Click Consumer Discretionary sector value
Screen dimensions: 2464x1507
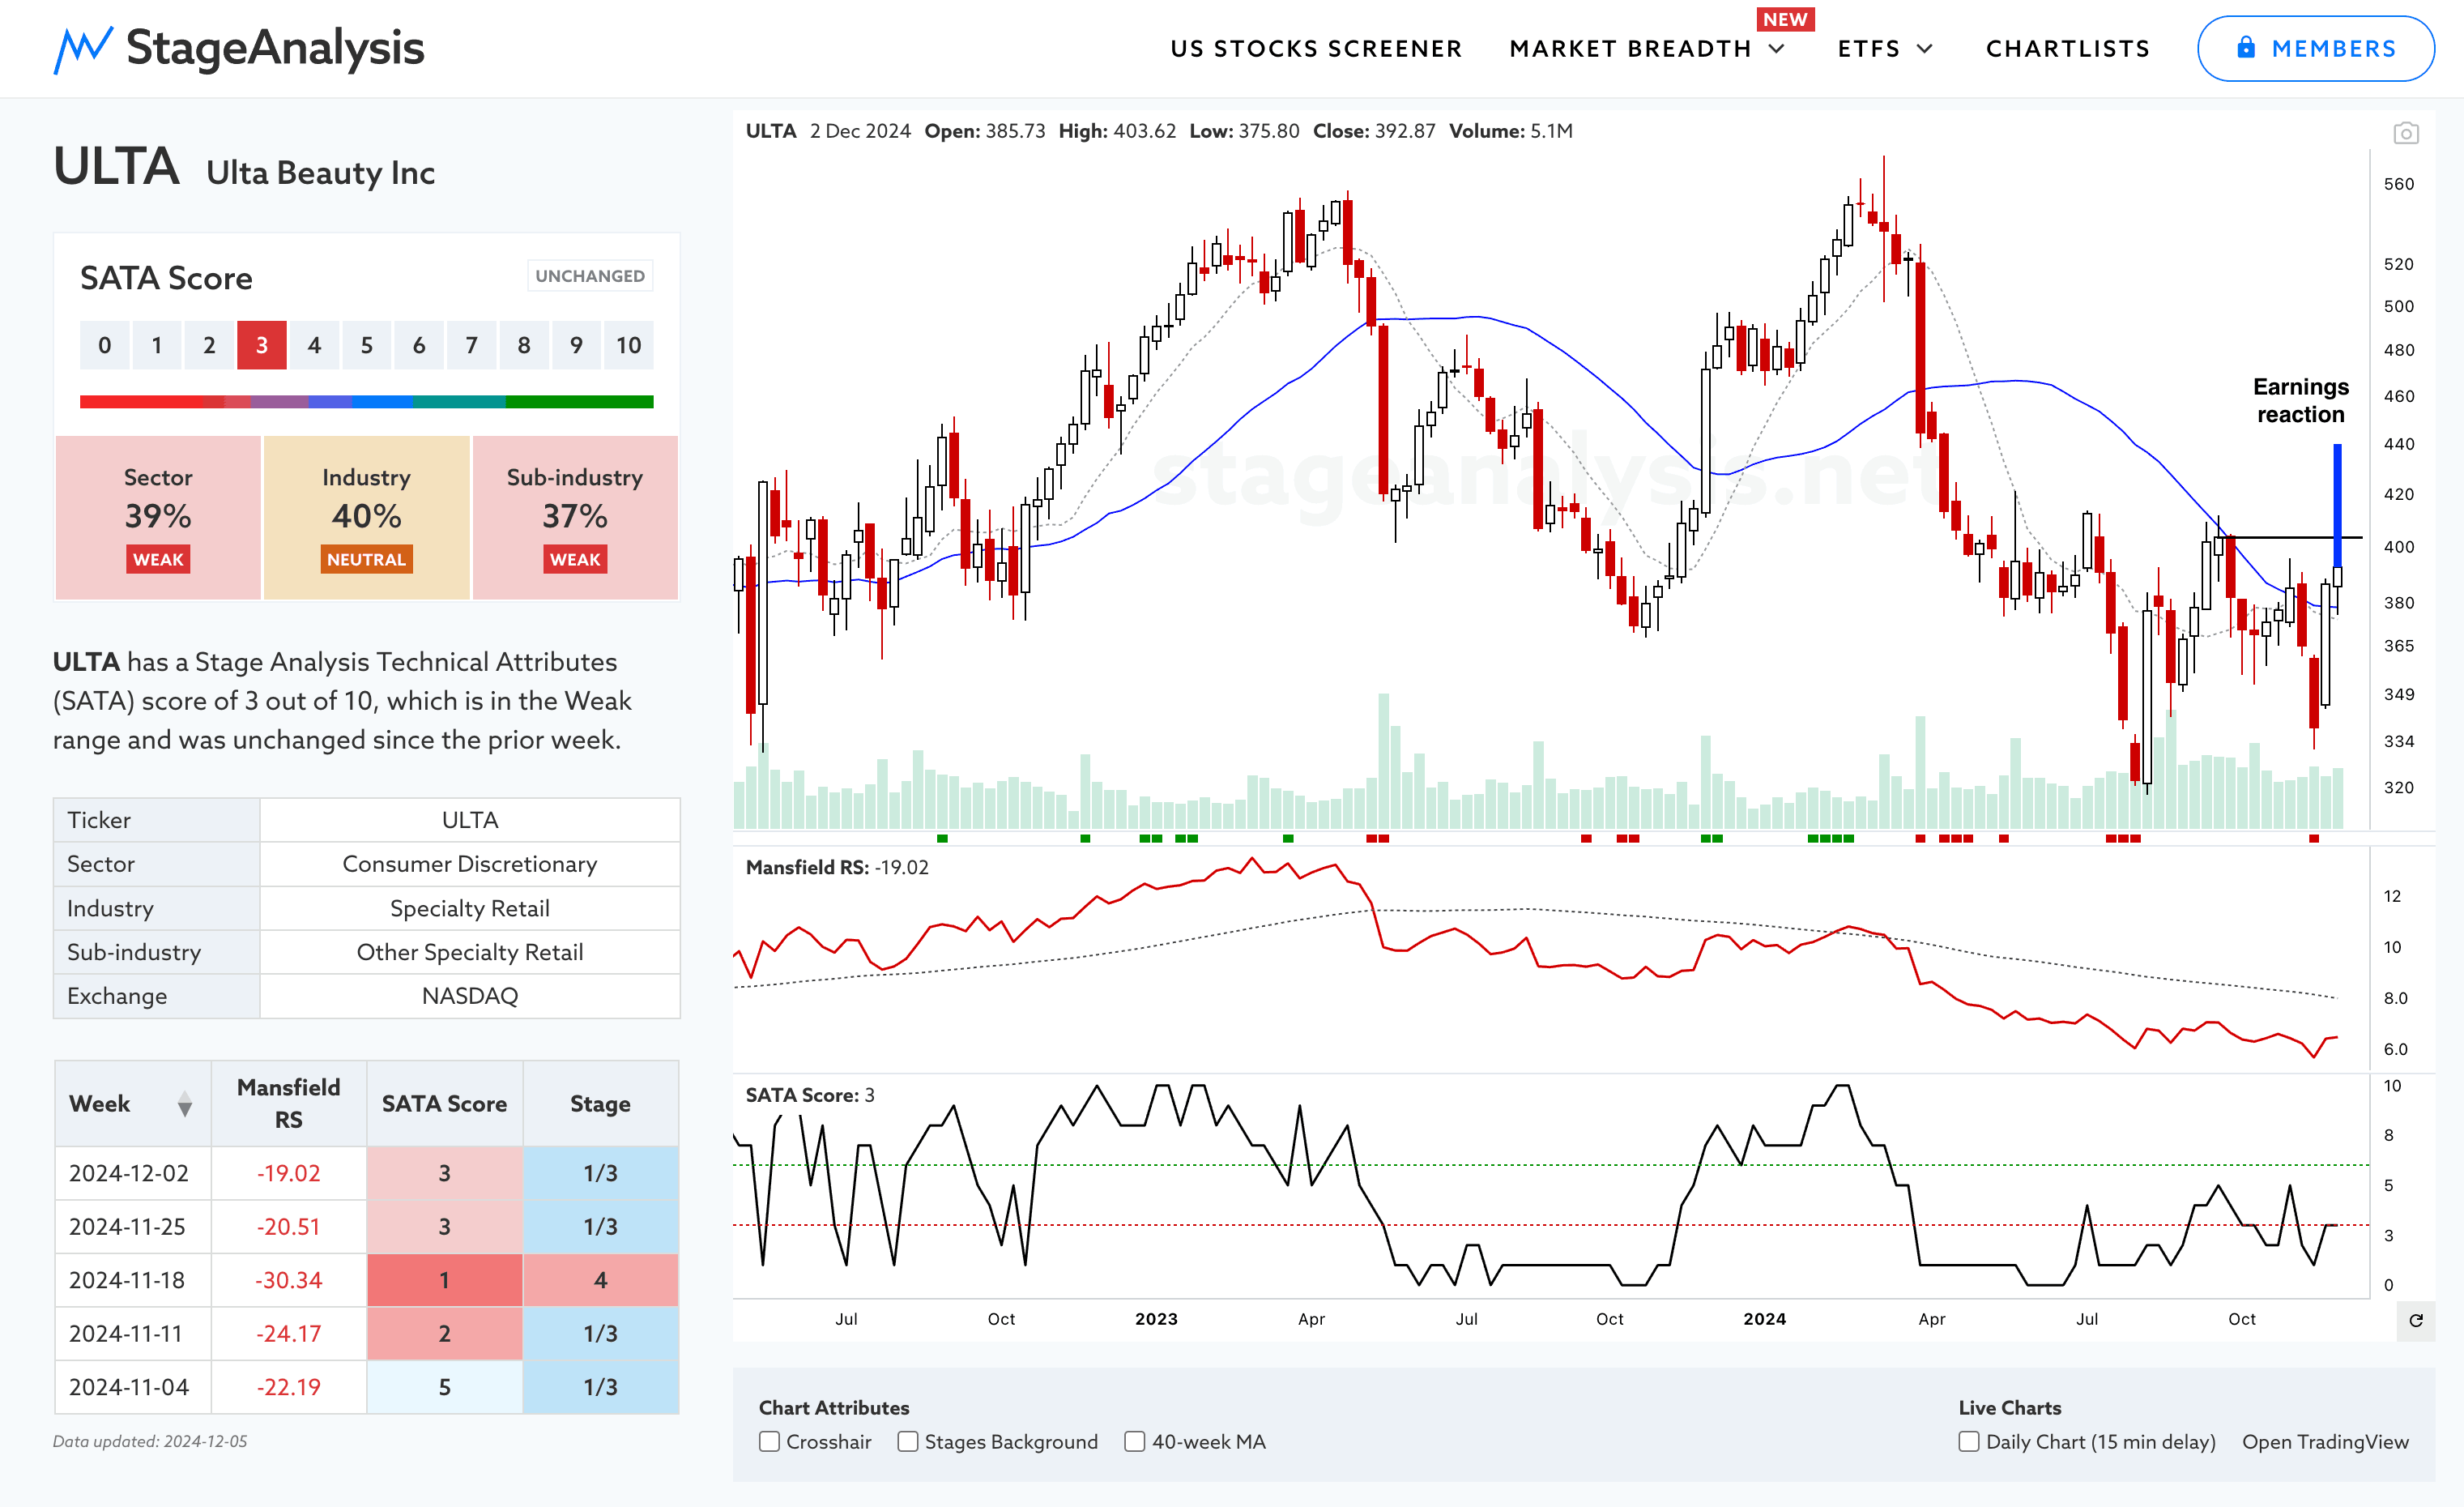469,864
